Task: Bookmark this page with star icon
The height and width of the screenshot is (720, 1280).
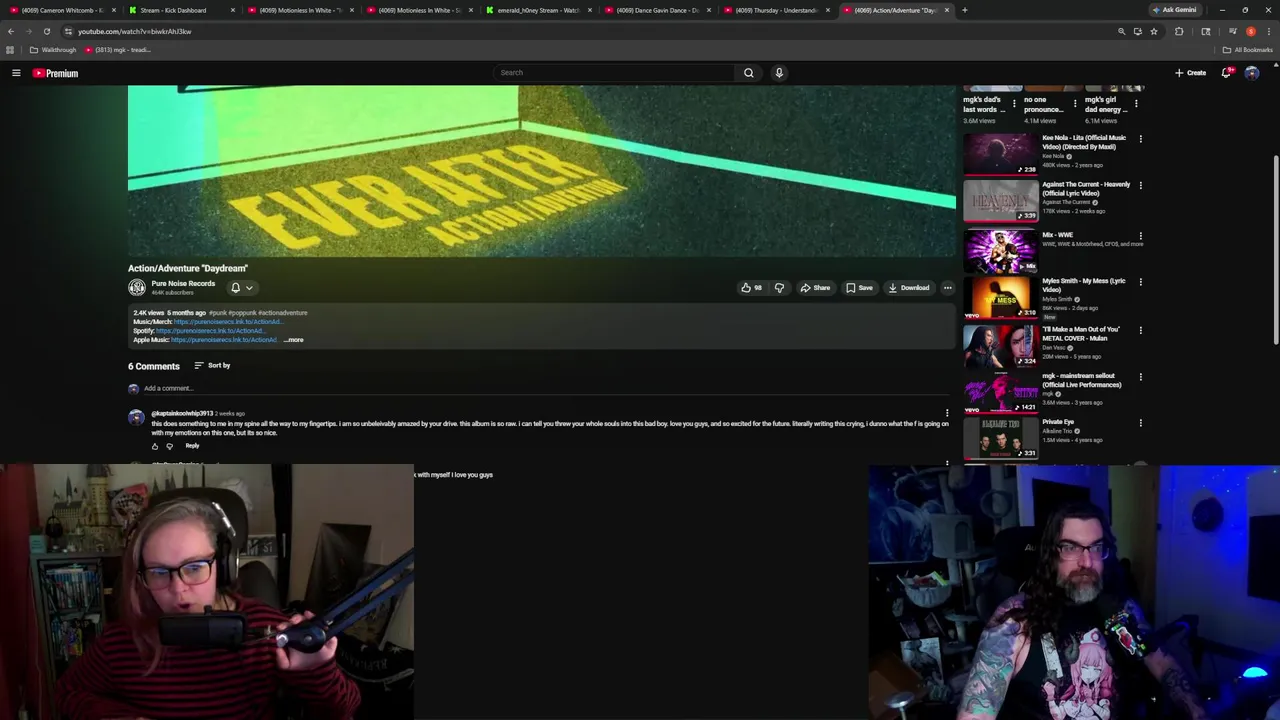Action: point(1153,31)
